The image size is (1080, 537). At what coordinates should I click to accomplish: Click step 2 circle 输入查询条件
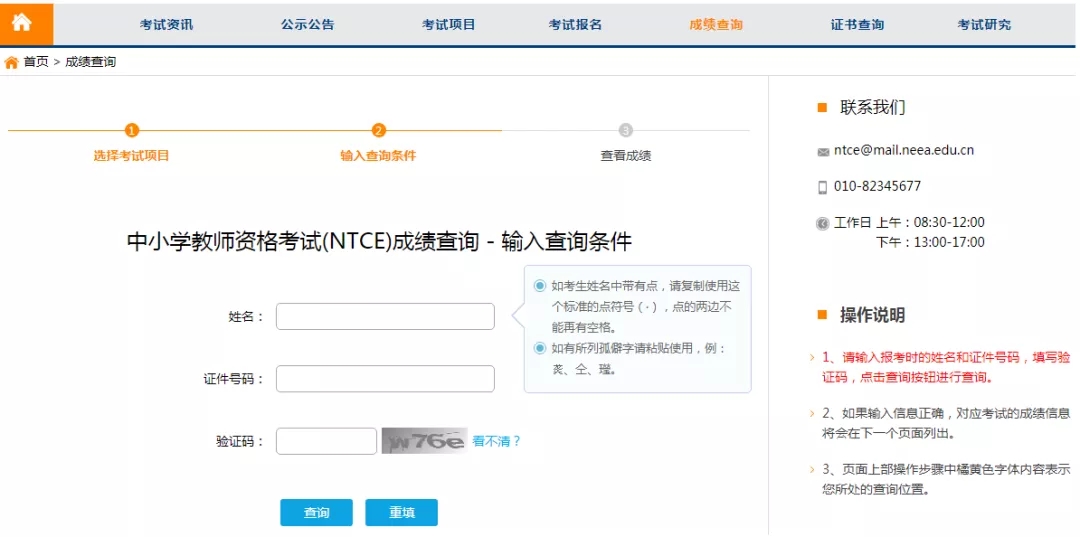point(378,130)
